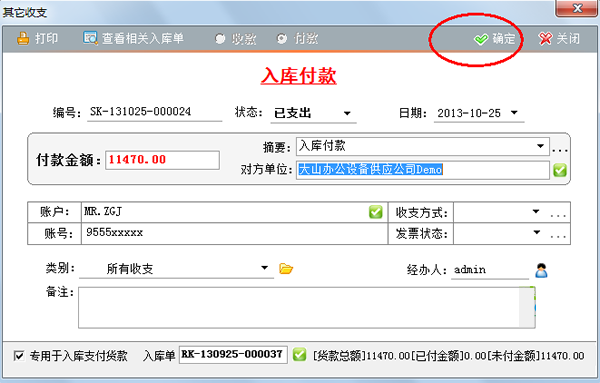Toggle 专用于入库支付货款 checkbox
This screenshot has width=600, height=383.
tap(19, 356)
